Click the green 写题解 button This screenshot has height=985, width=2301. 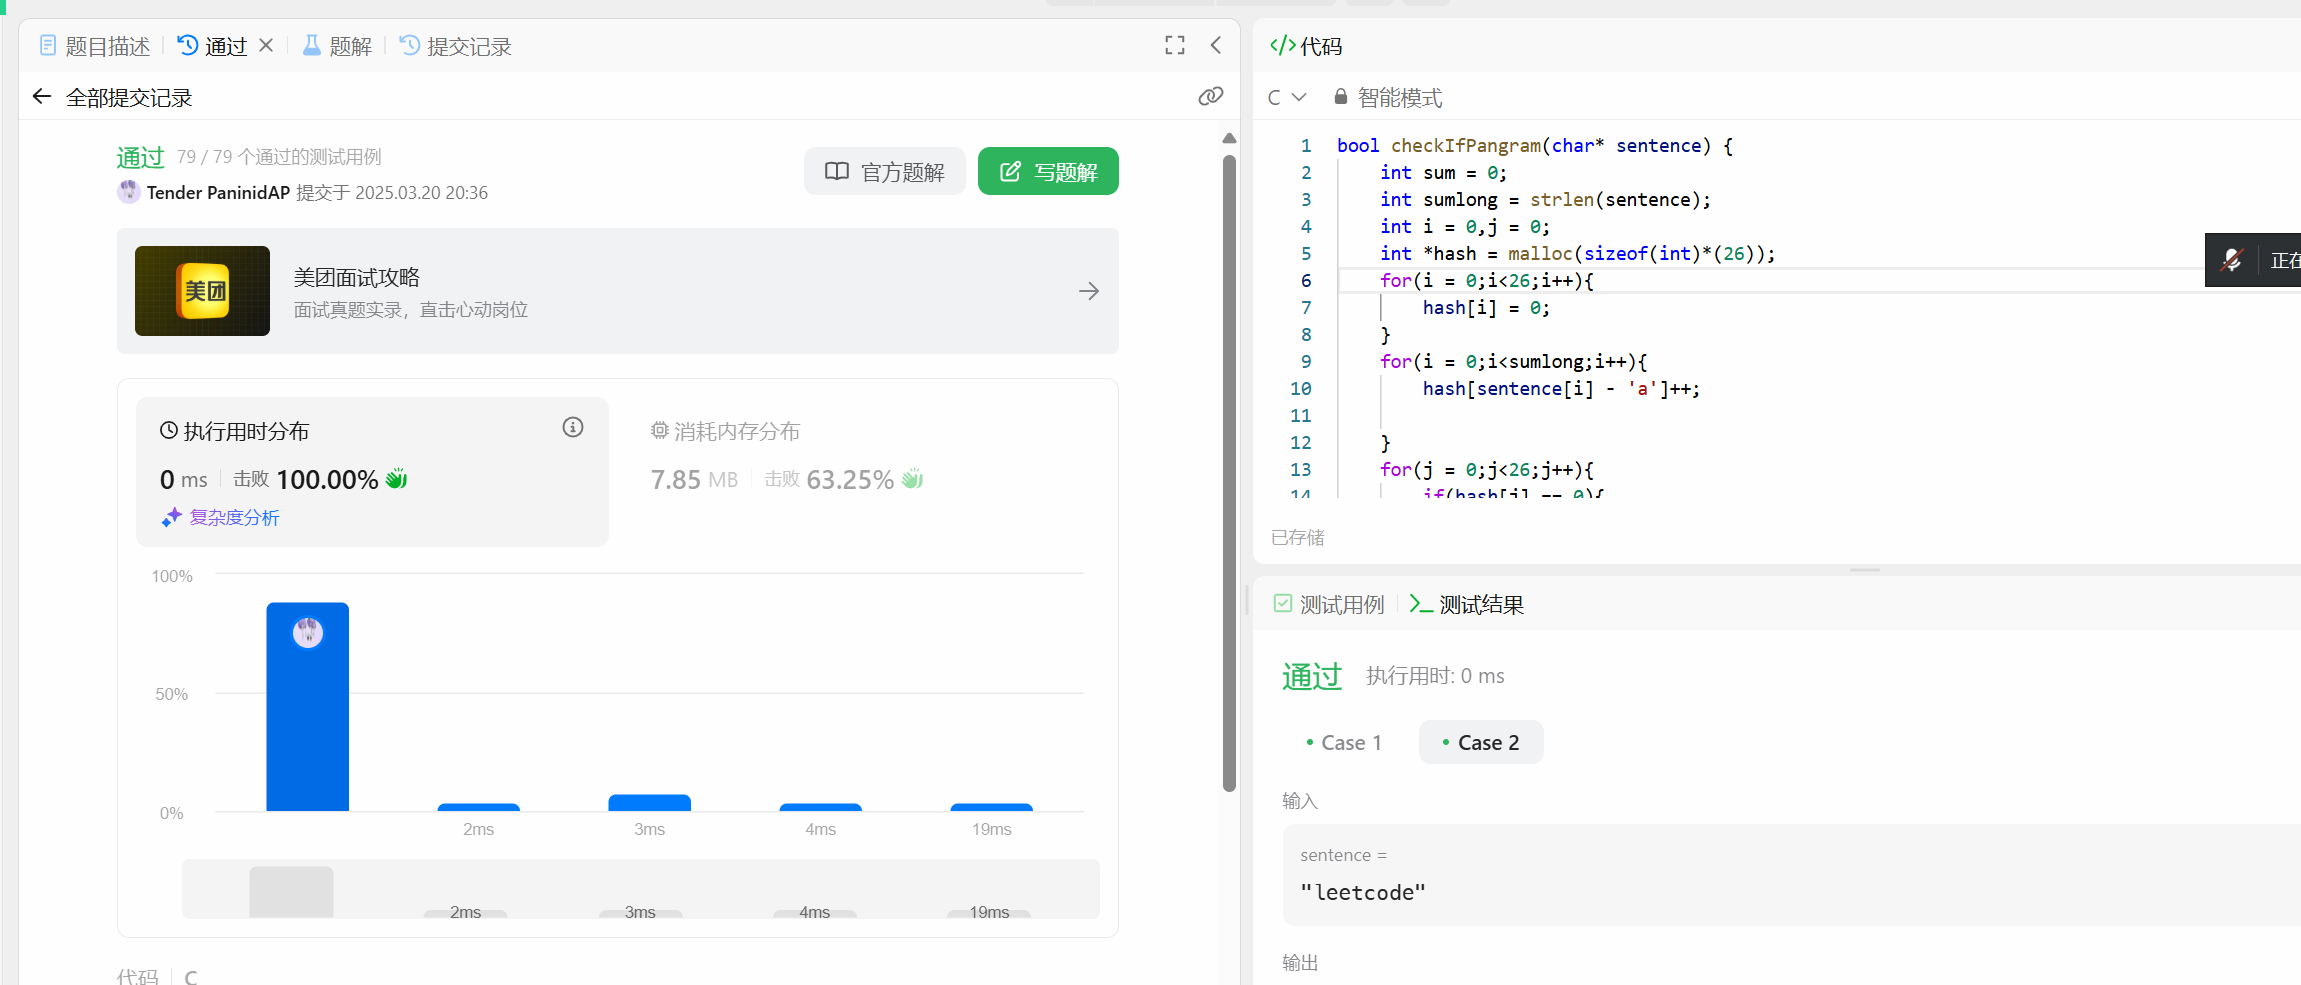pos(1048,172)
